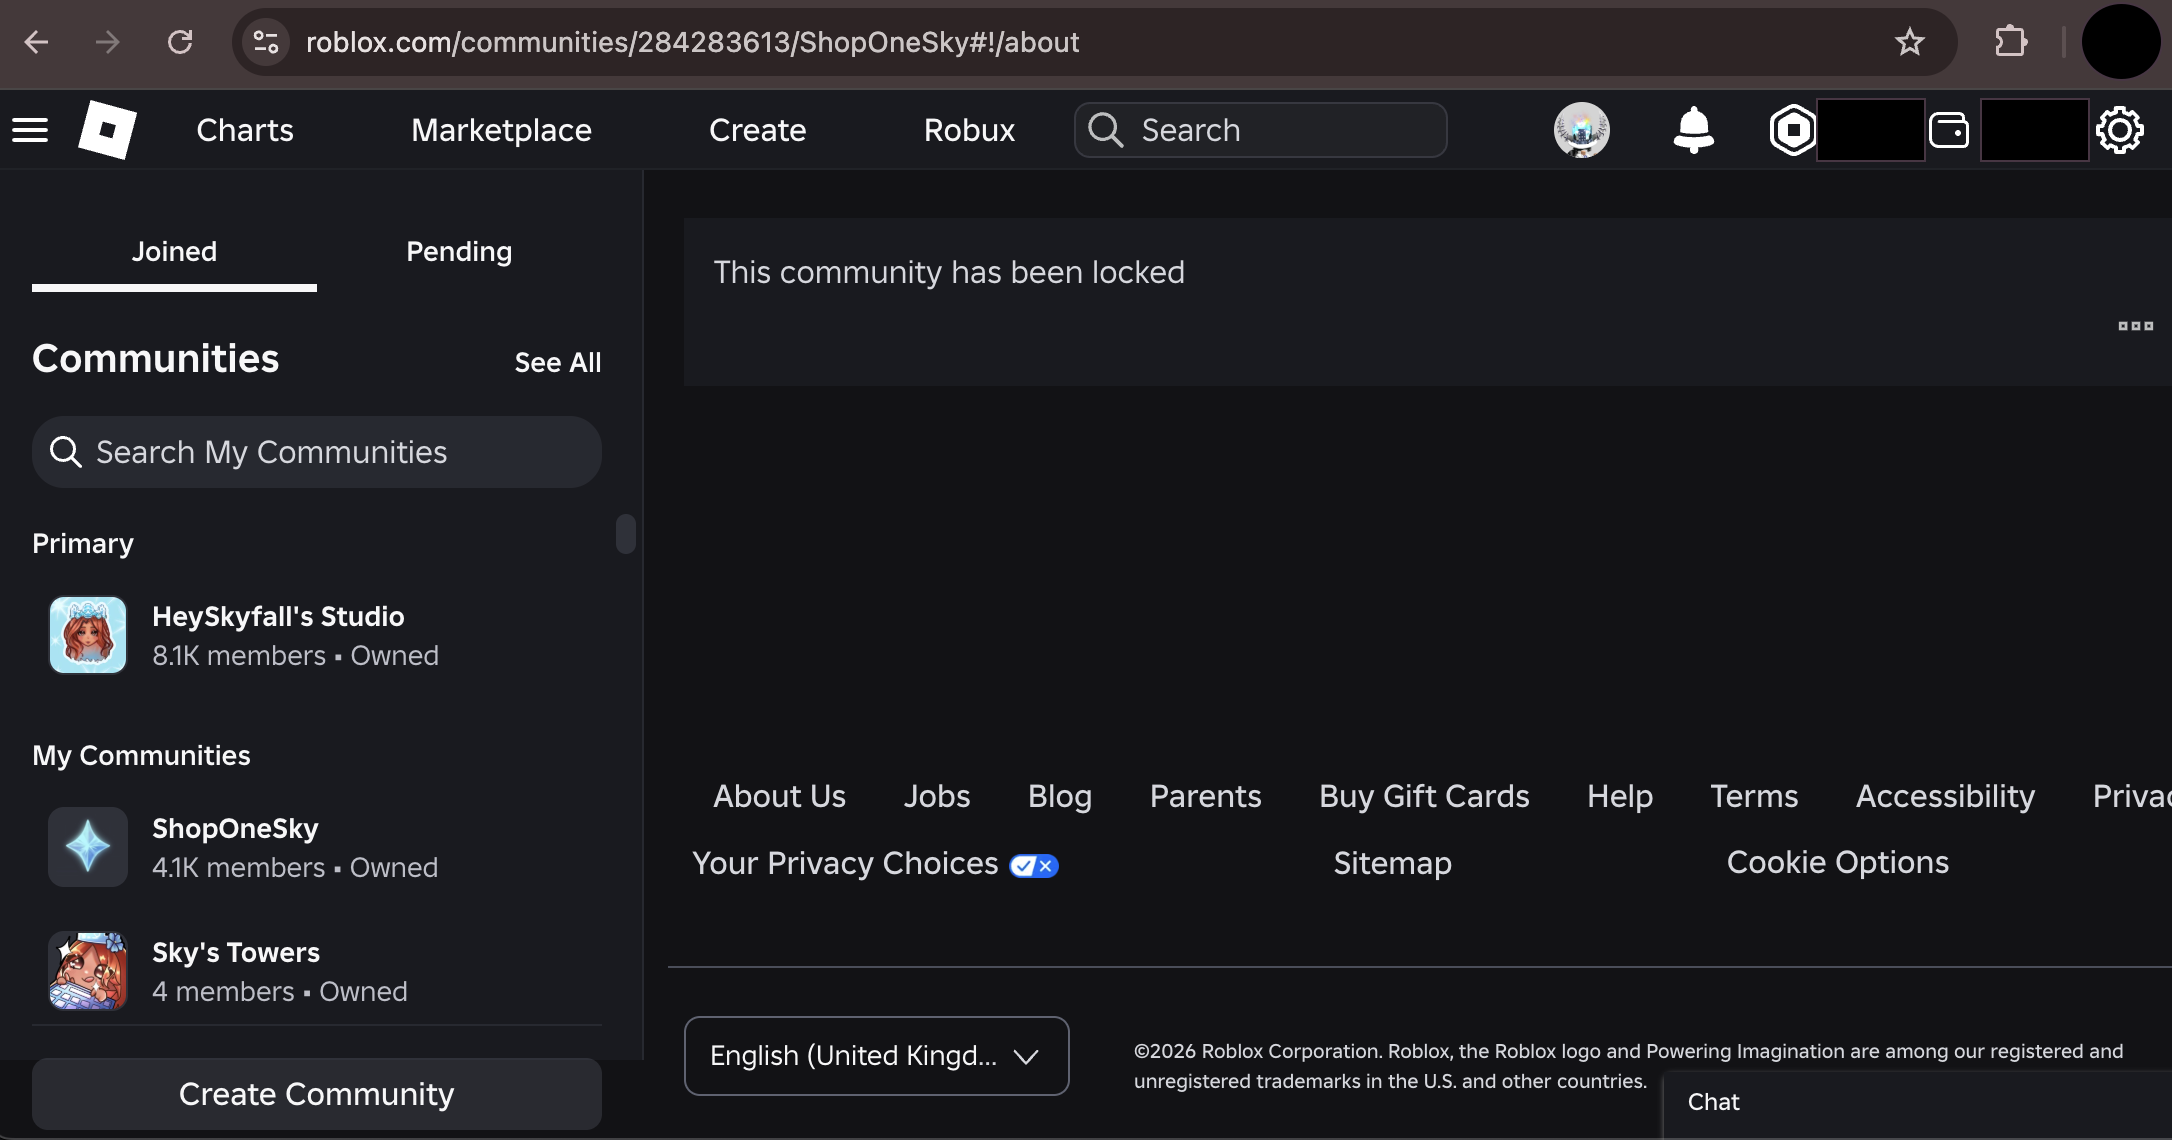
Task: Open Charts in the top navigation
Action: tap(245, 130)
